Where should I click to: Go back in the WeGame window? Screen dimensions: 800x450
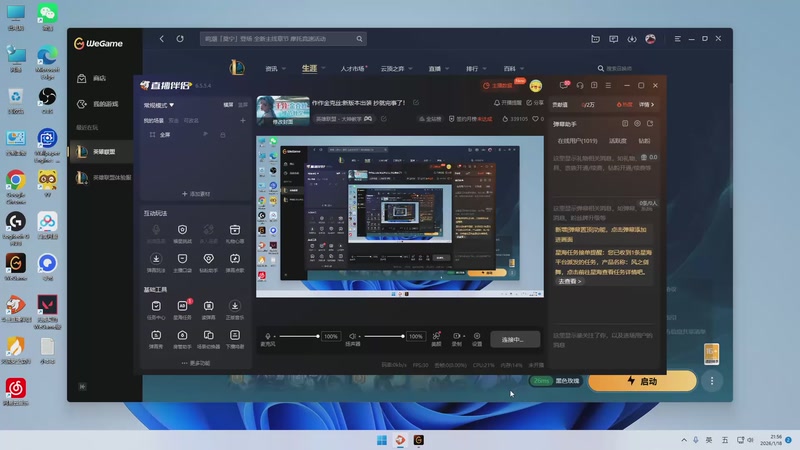pos(162,39)
